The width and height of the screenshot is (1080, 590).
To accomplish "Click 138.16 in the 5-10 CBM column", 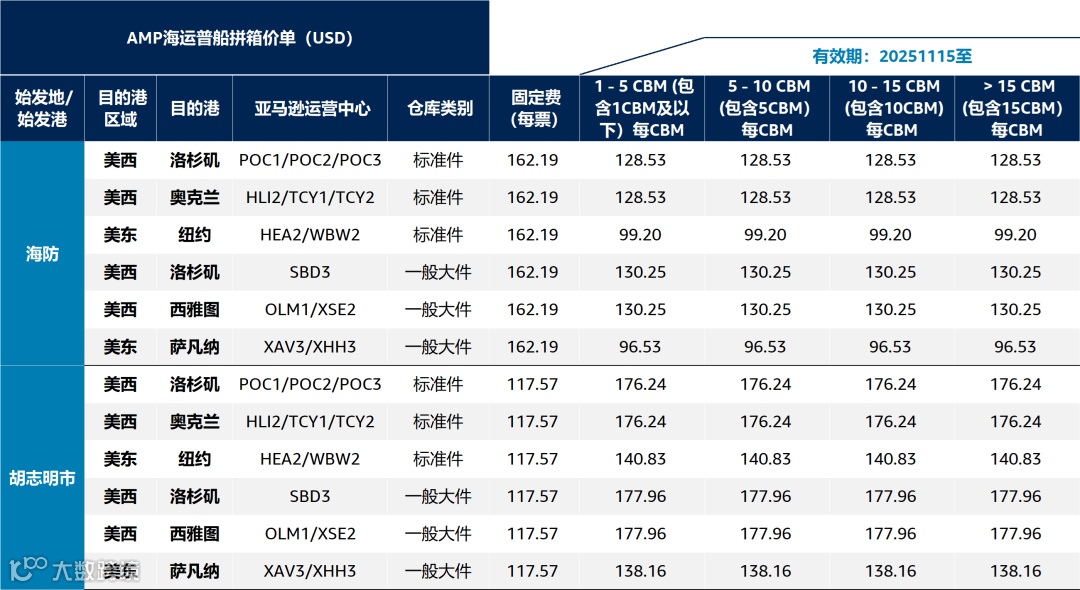I will tap(765, 571).
